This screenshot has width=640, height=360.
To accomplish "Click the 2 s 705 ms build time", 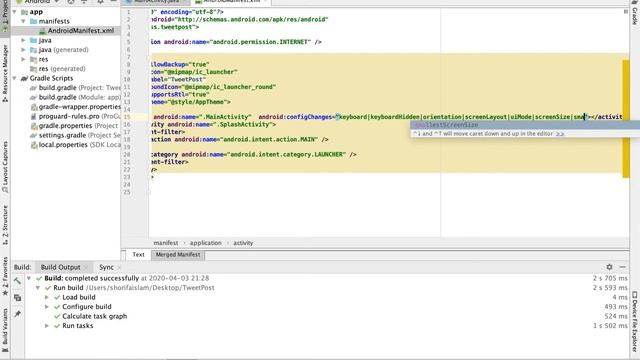I will 610,278.
